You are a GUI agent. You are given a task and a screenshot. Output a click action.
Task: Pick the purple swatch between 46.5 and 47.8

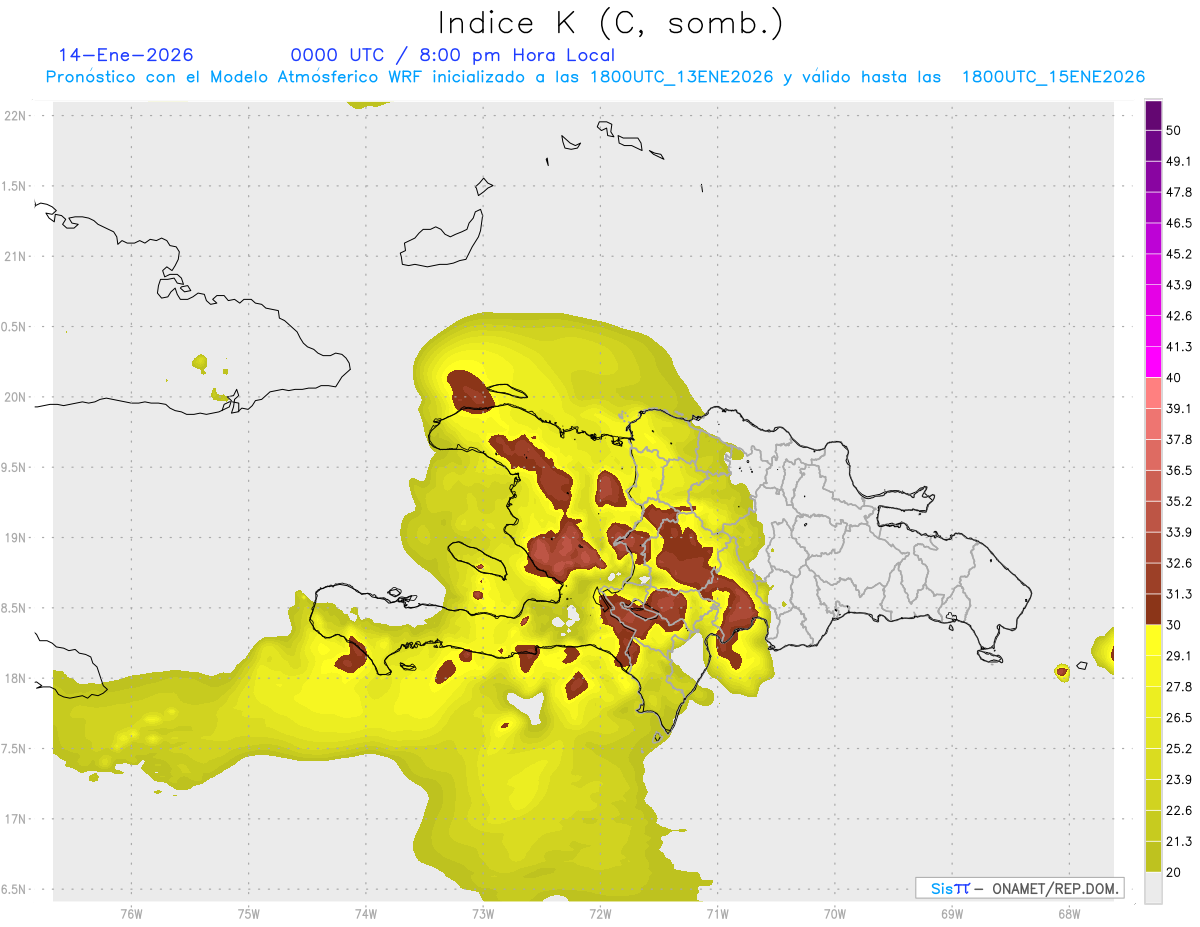click(x=1153, y=208)
